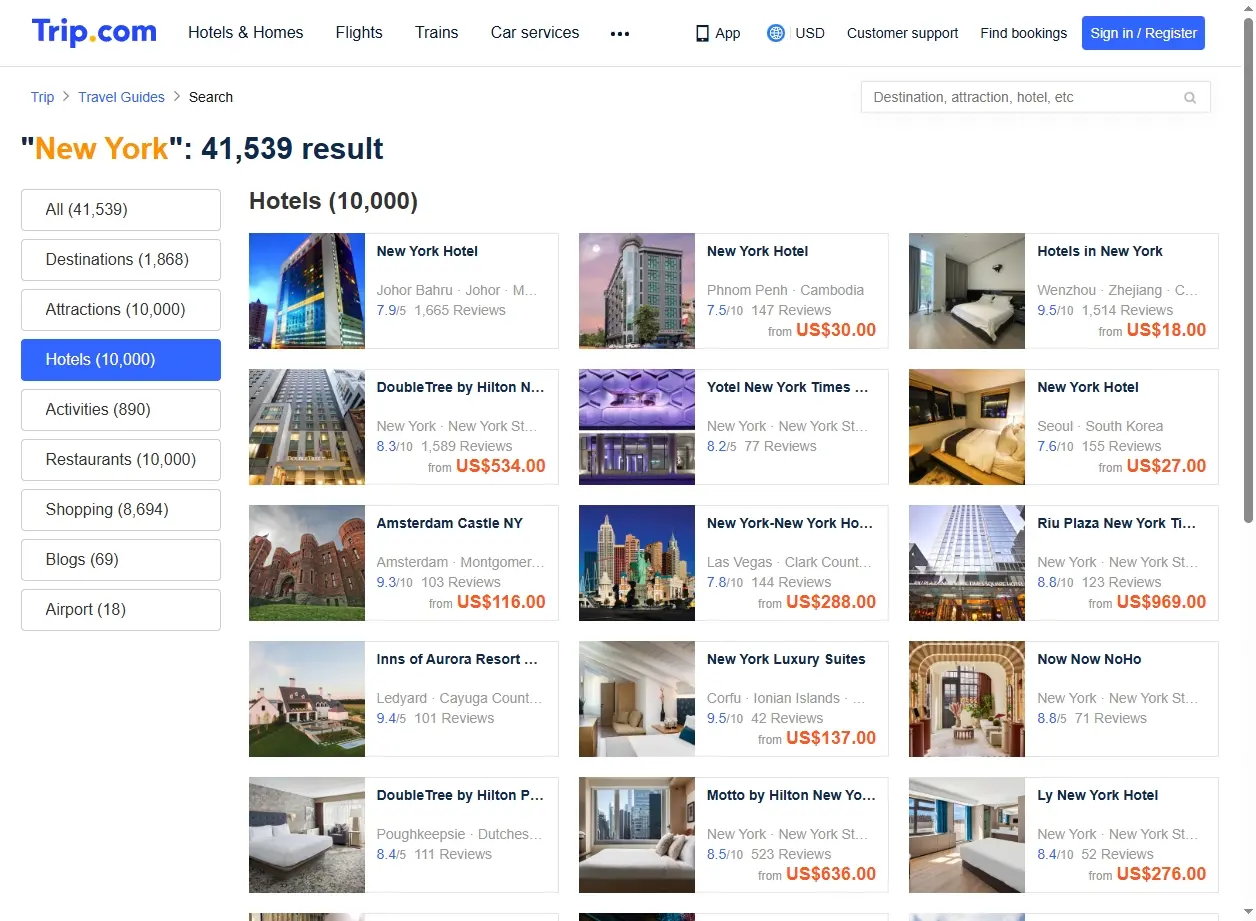This screenshot has height=921, width=1256.
Task: Open Hotels in New York Wenzhou thumbnail
Action: 967,291
